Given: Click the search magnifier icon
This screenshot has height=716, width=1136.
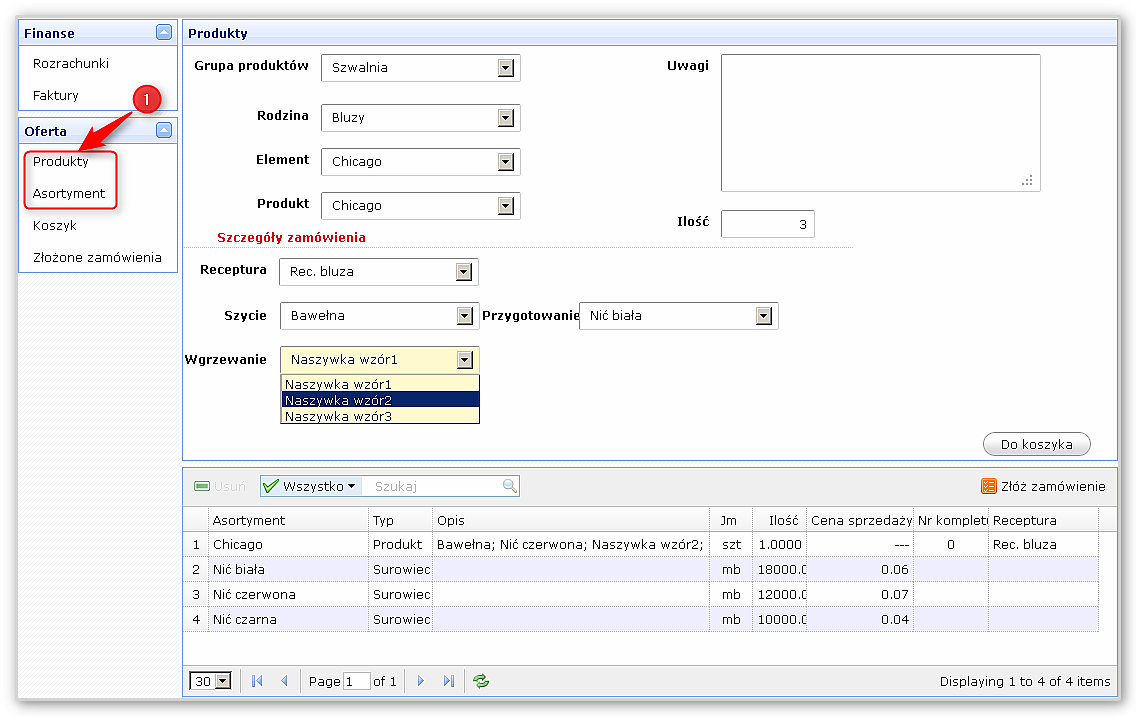Looking at the screenshot, I should pyautogui.click(x=510, y=486).
